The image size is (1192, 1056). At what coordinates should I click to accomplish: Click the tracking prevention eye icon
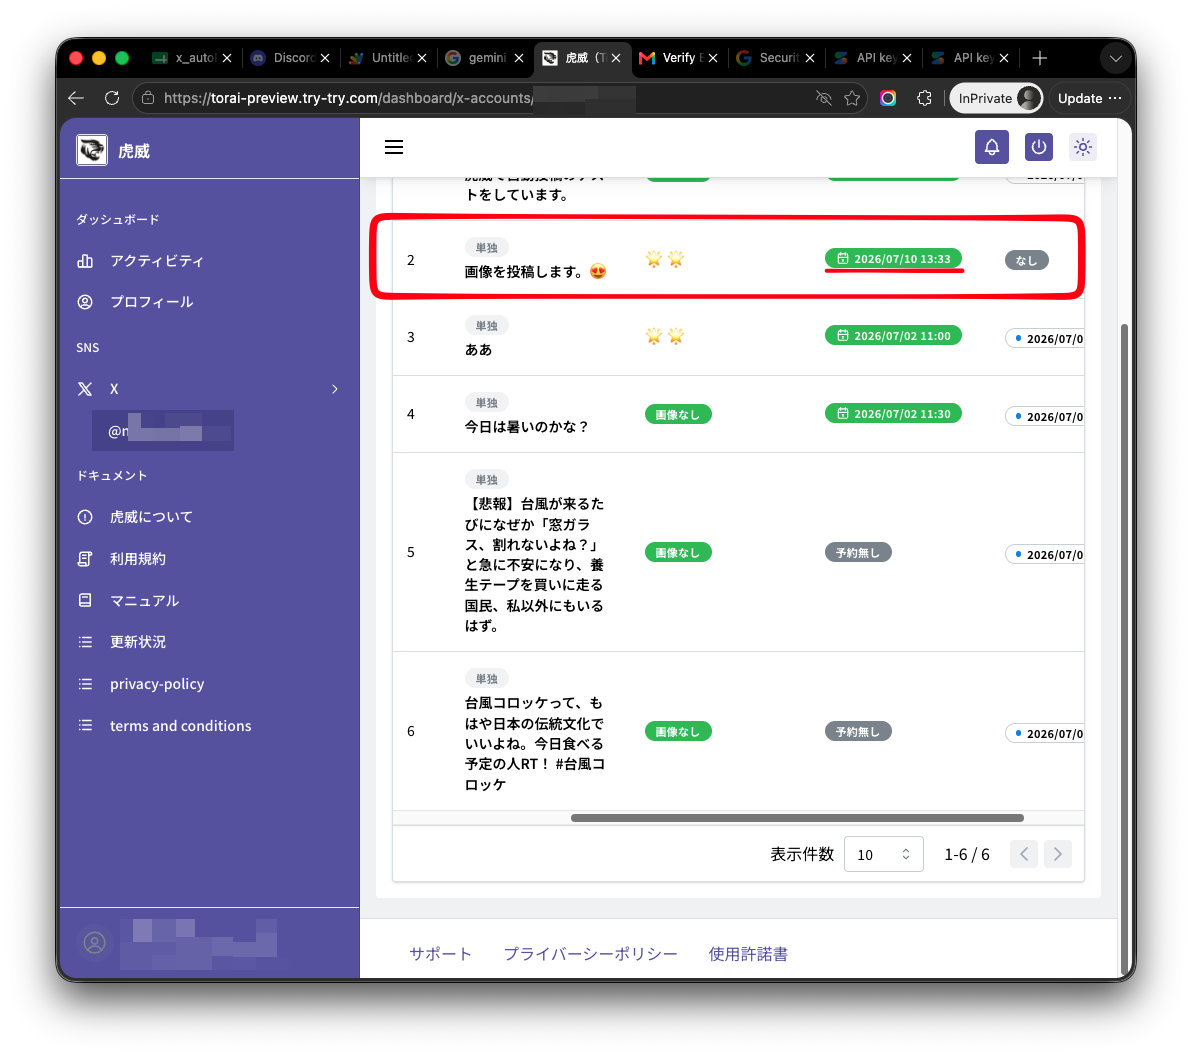point(823,98)
